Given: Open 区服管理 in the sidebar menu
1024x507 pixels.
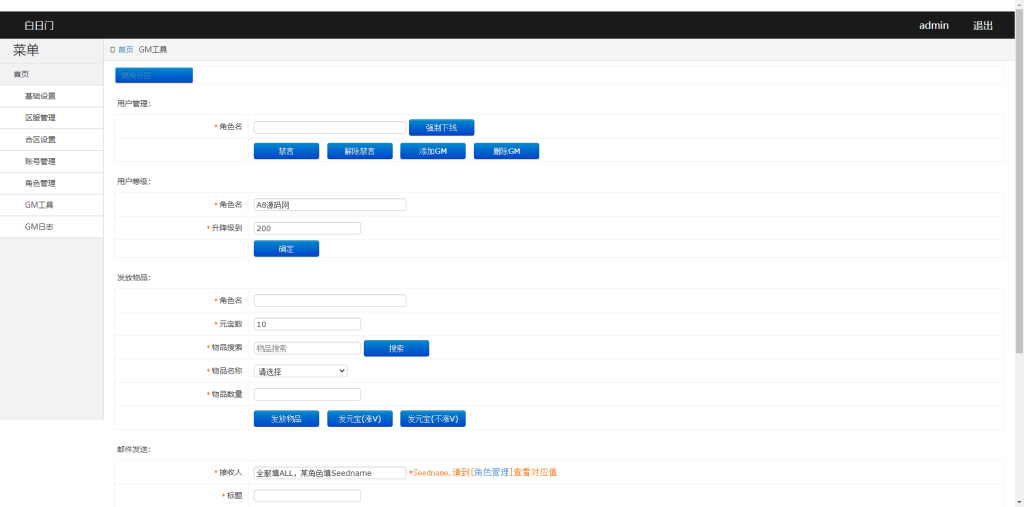Looking at the screenshot, I should click(x=52, y=118).
